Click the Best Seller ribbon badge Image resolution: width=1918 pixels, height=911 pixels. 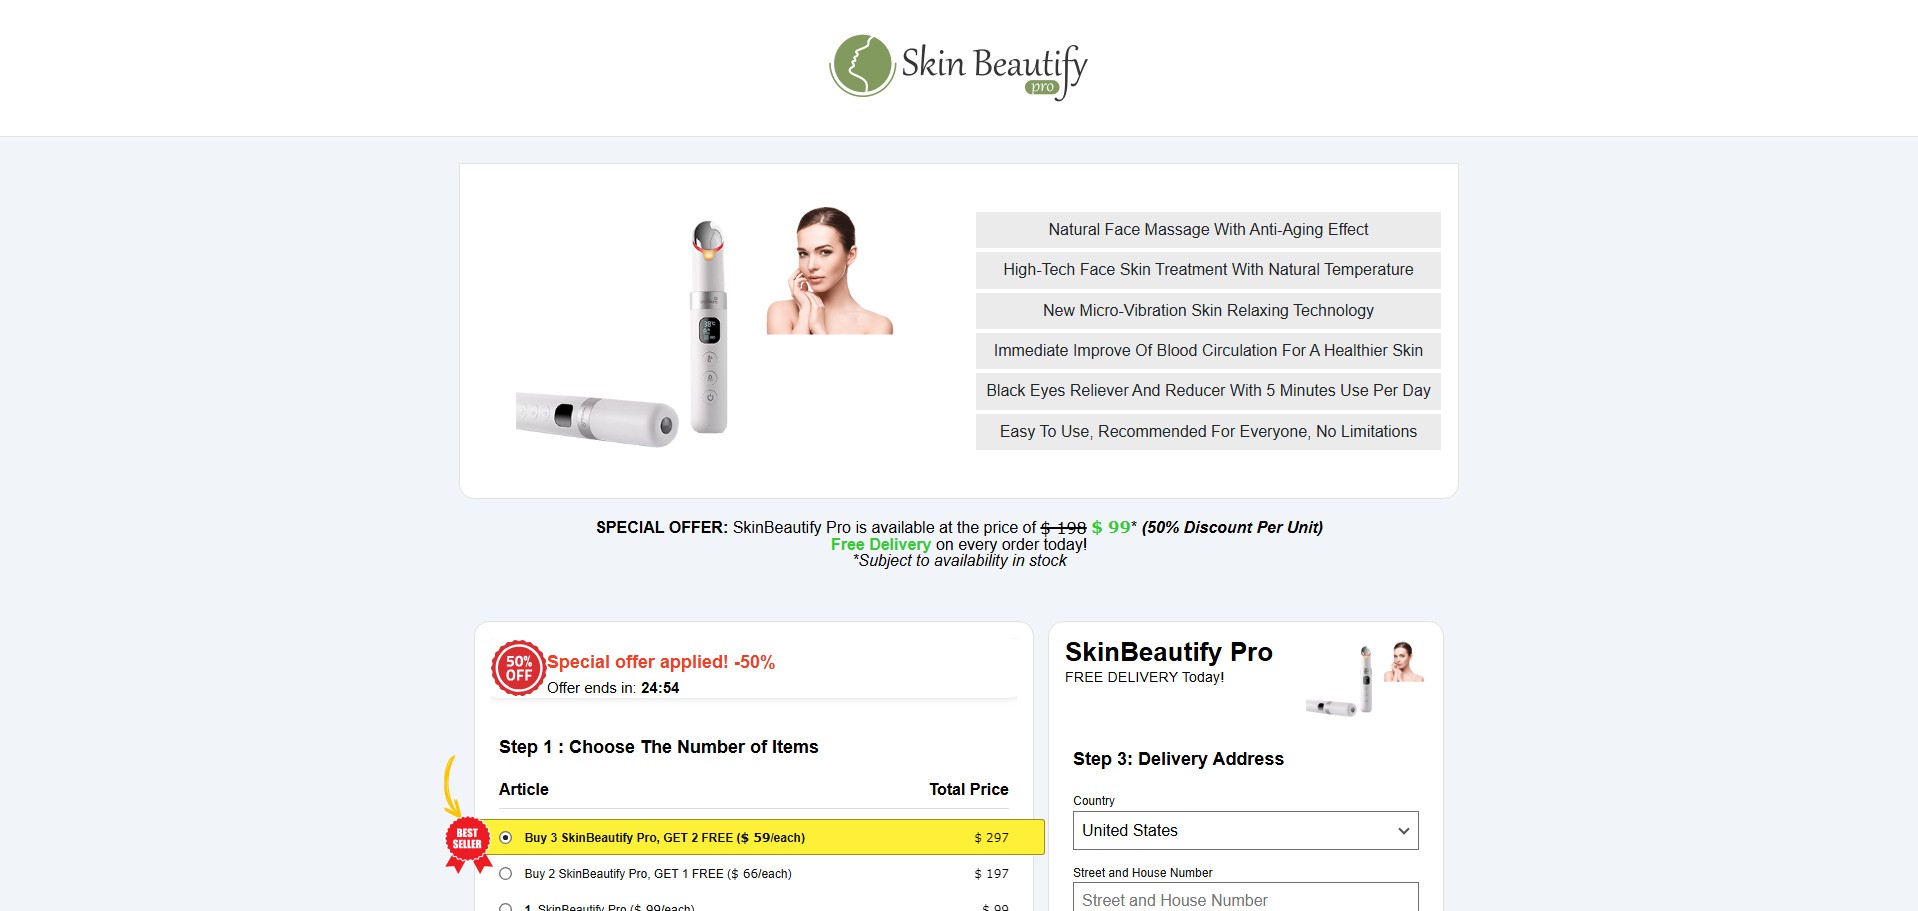467,844
